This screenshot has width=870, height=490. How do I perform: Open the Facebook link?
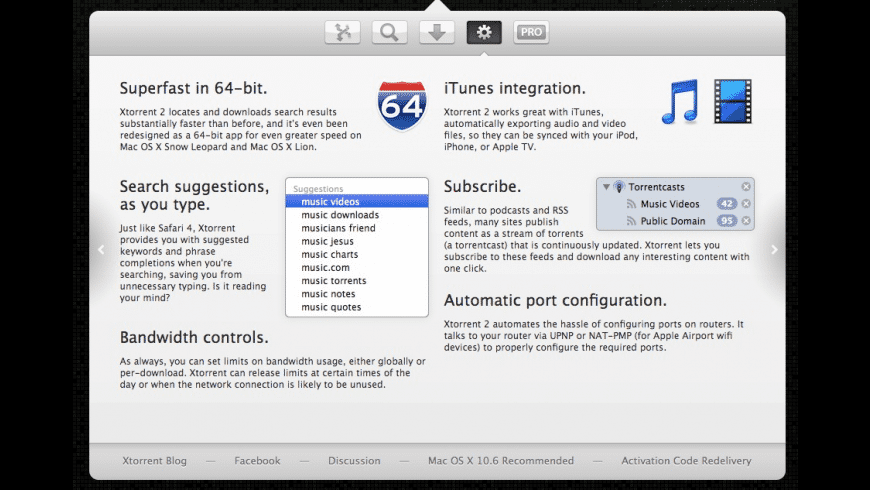[258, 461]
